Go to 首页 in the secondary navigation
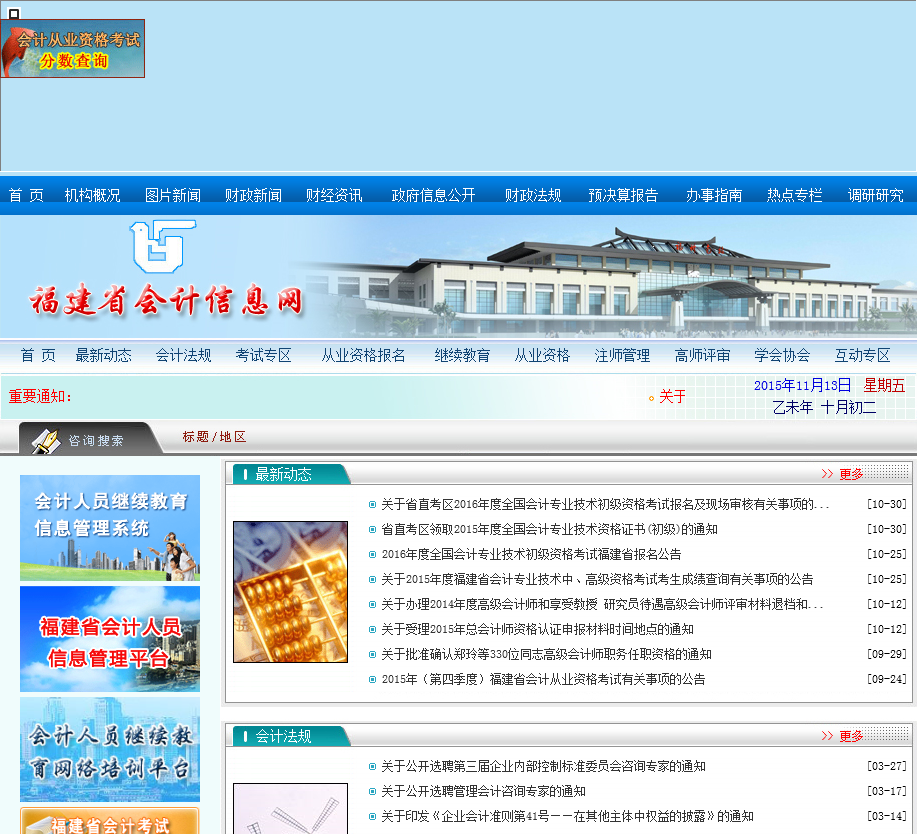 click(38, 356)
